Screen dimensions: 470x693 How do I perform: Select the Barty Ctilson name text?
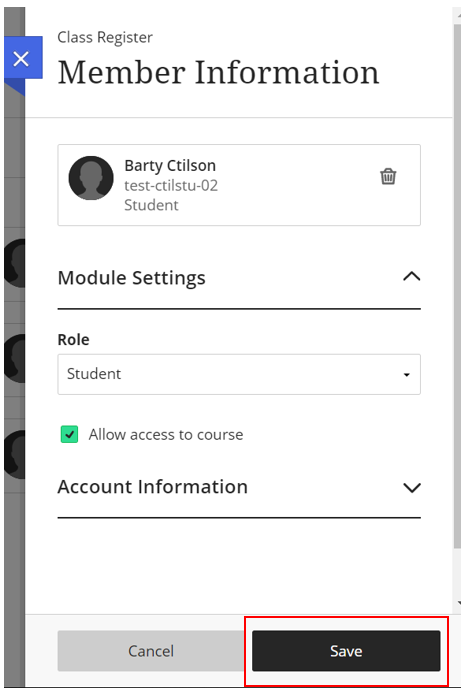[170, 165]
